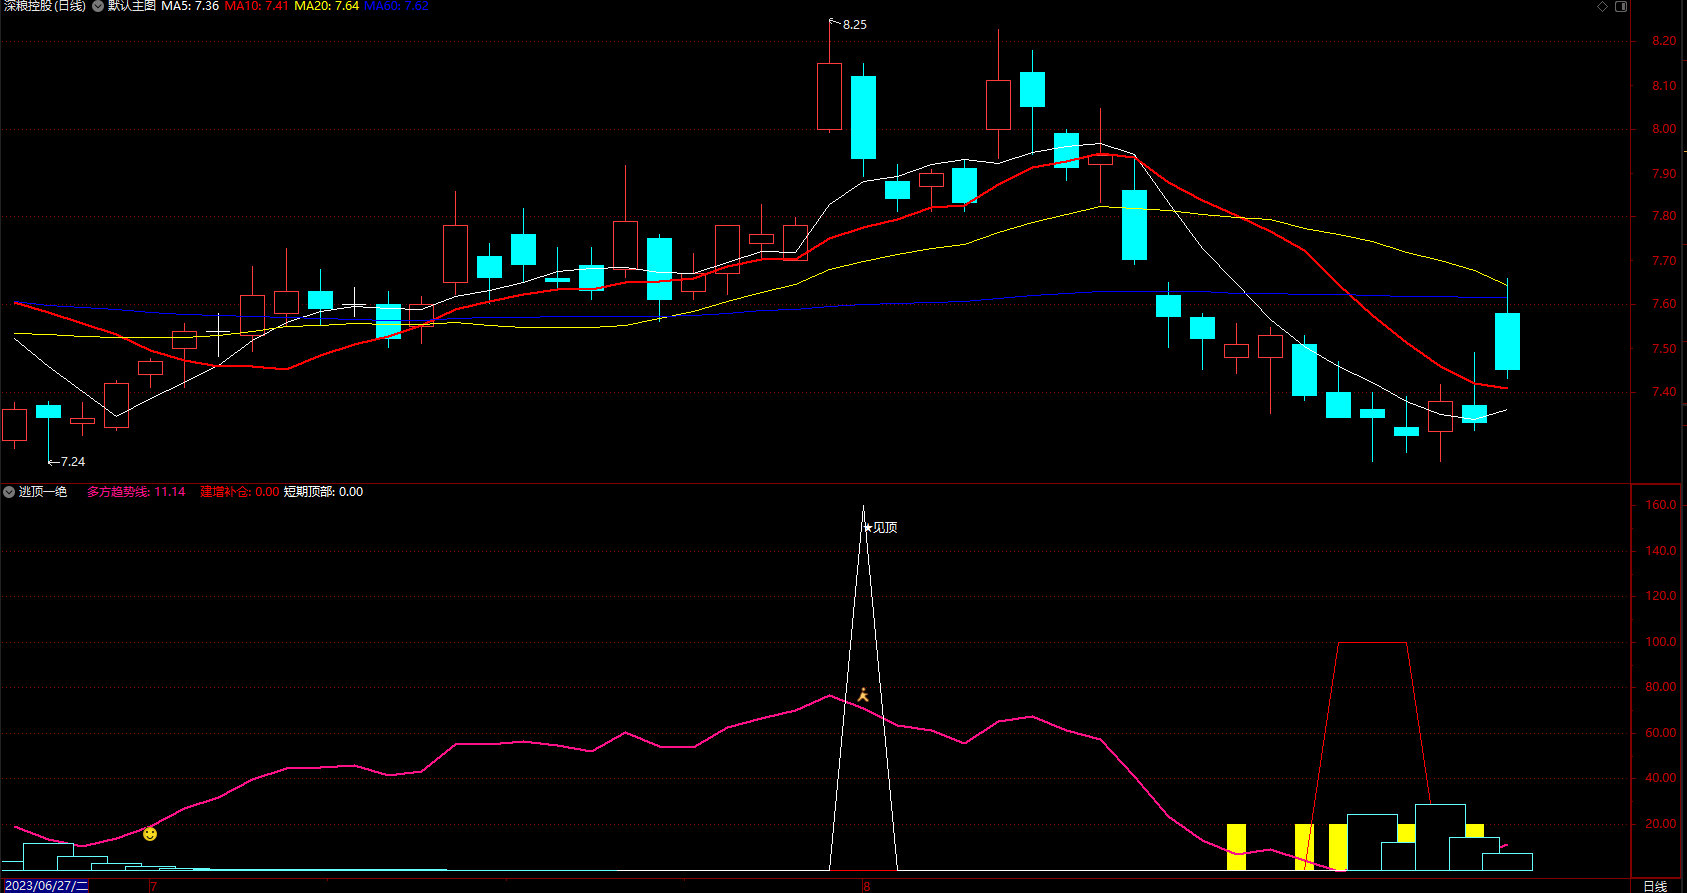This screenshot has width=1687, height=893.
Task: Click the last cyan candlestick on the chart
Action: point(1507,341)
